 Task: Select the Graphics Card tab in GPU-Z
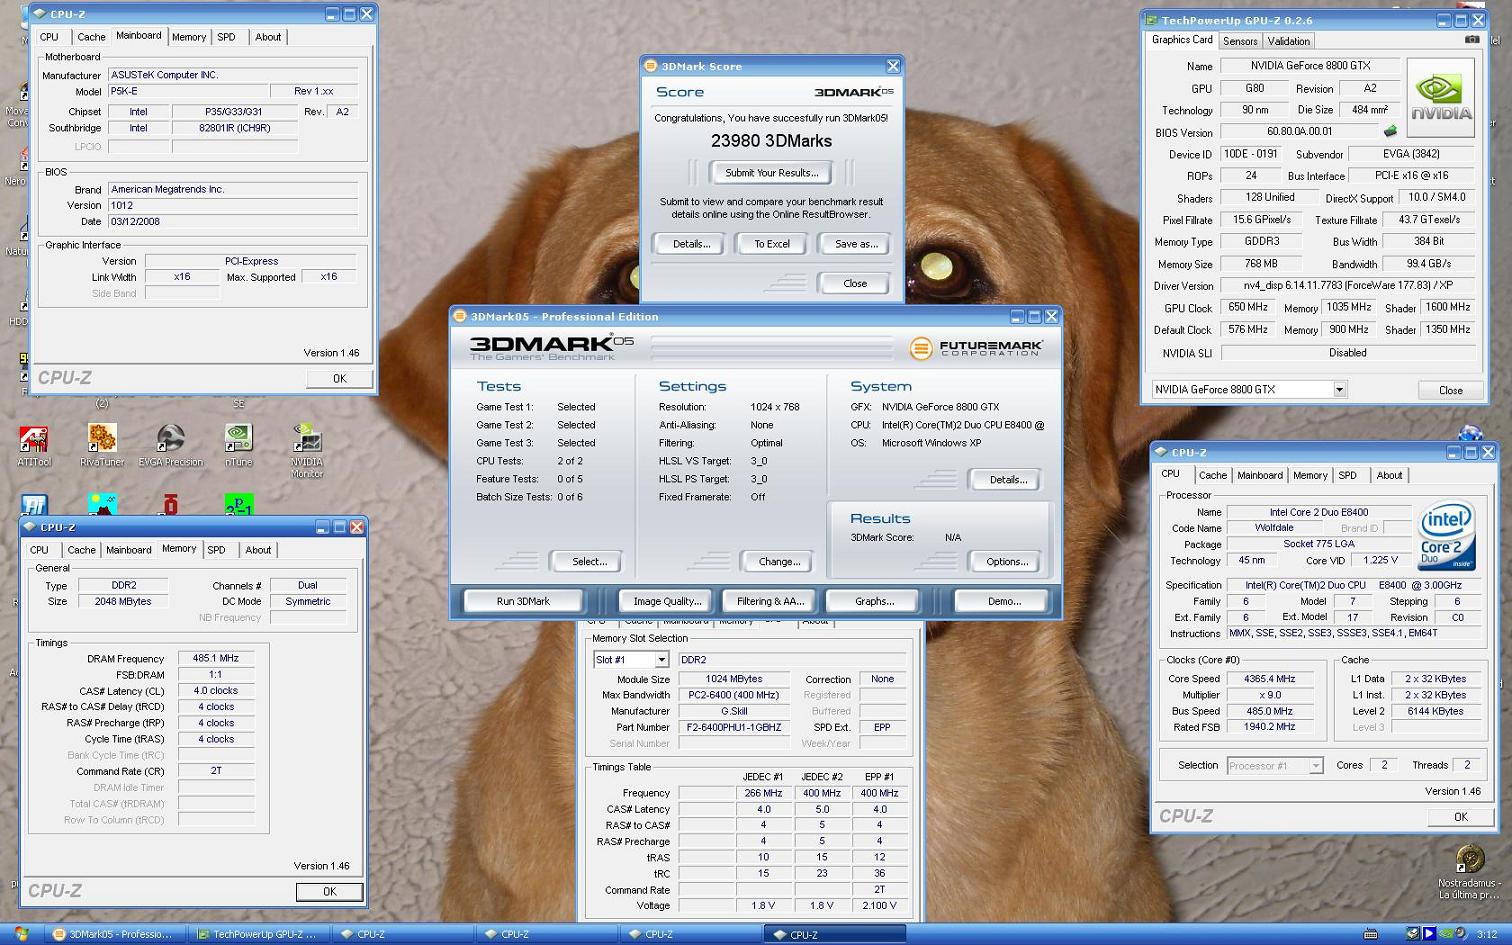tap(1182, 40)
